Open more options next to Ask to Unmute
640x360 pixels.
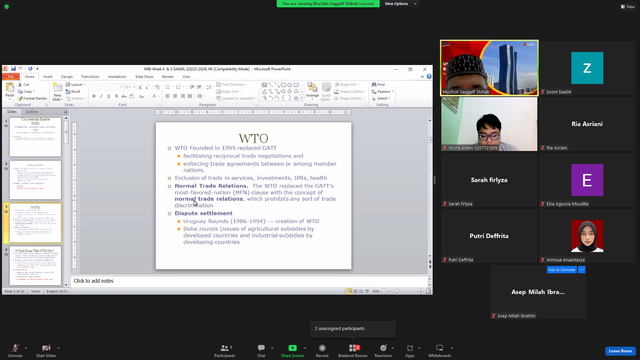coord(582,270)
